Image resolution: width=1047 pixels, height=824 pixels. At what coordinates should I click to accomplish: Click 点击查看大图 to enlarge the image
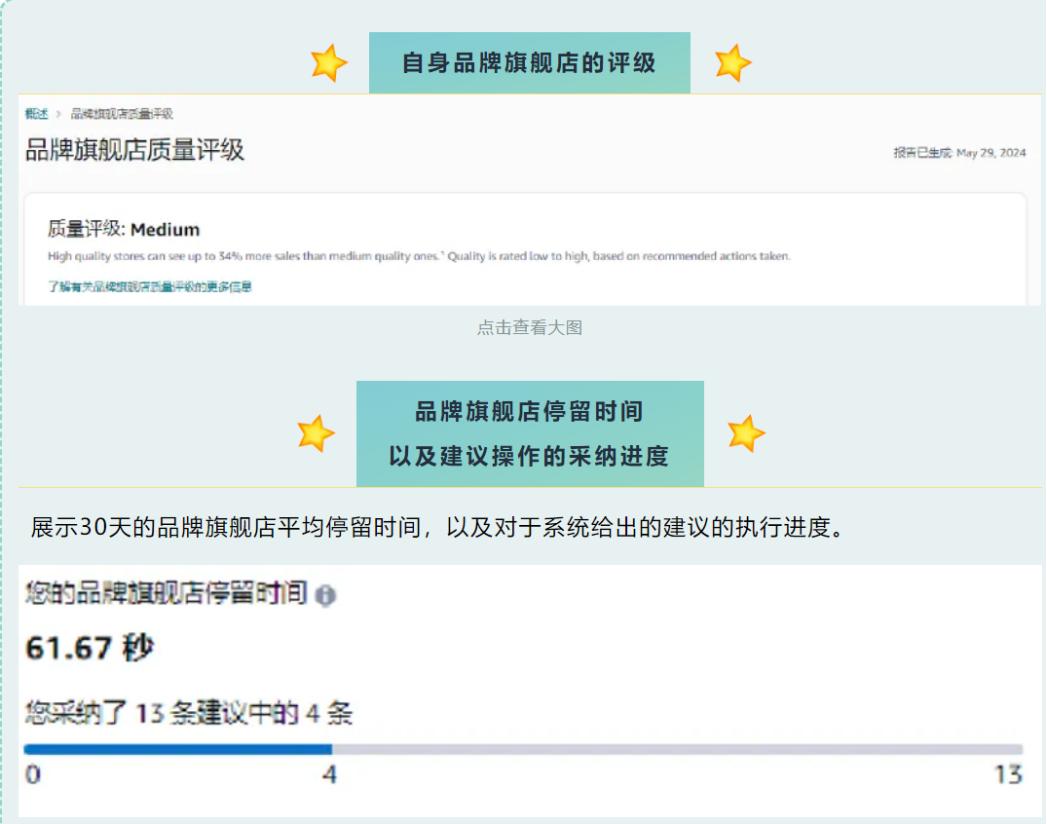pos(530,327)
